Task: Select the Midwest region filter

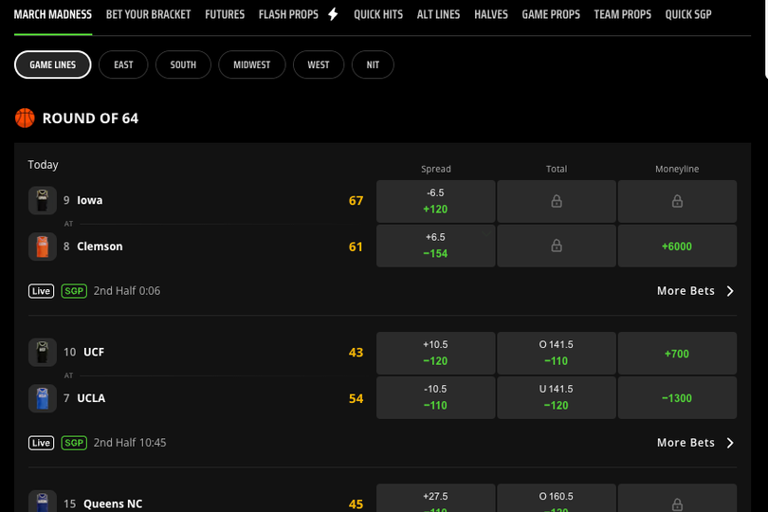Action: 252,65
